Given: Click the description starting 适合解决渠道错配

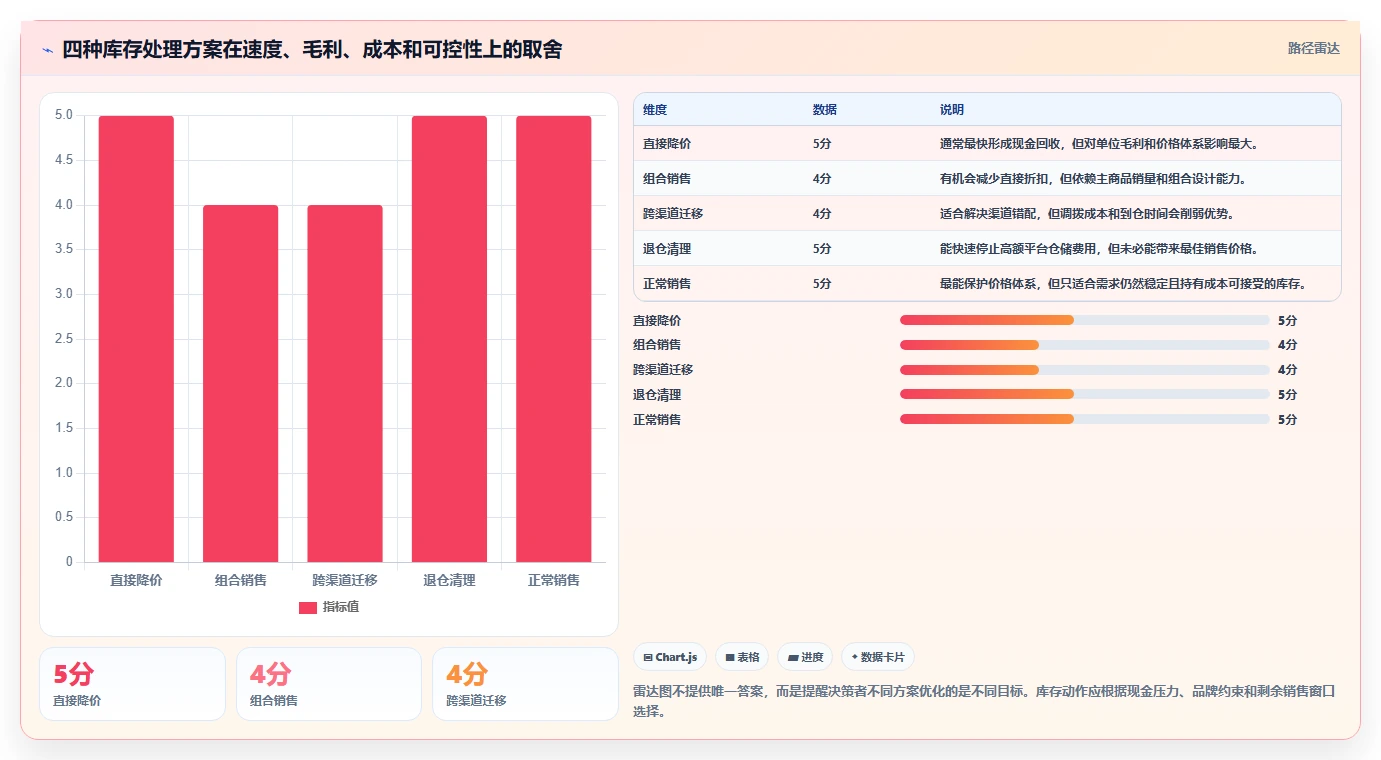Looking at the screenshot, I should [1087, 214].
